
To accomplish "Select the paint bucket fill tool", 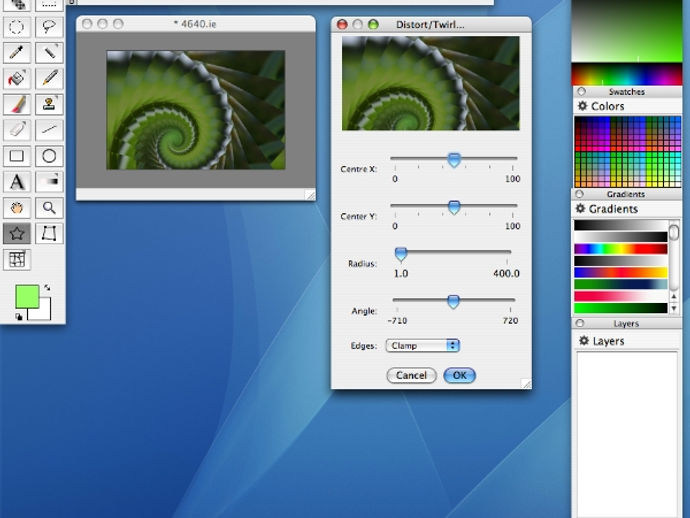I will click(17, 78).
